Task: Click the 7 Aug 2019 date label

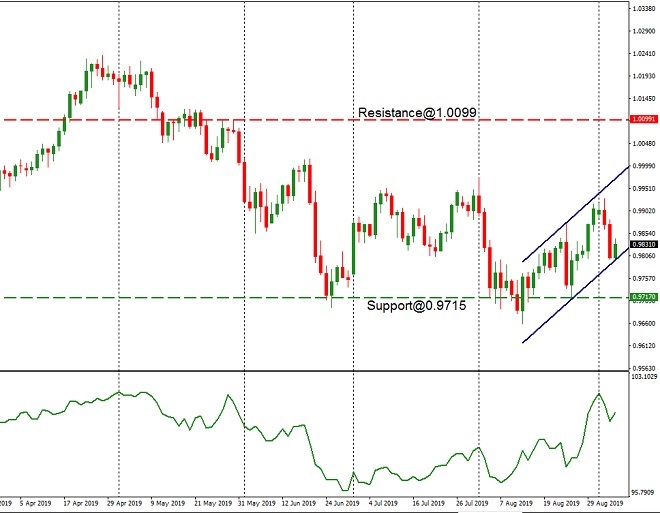Action: tap(516, 503)
